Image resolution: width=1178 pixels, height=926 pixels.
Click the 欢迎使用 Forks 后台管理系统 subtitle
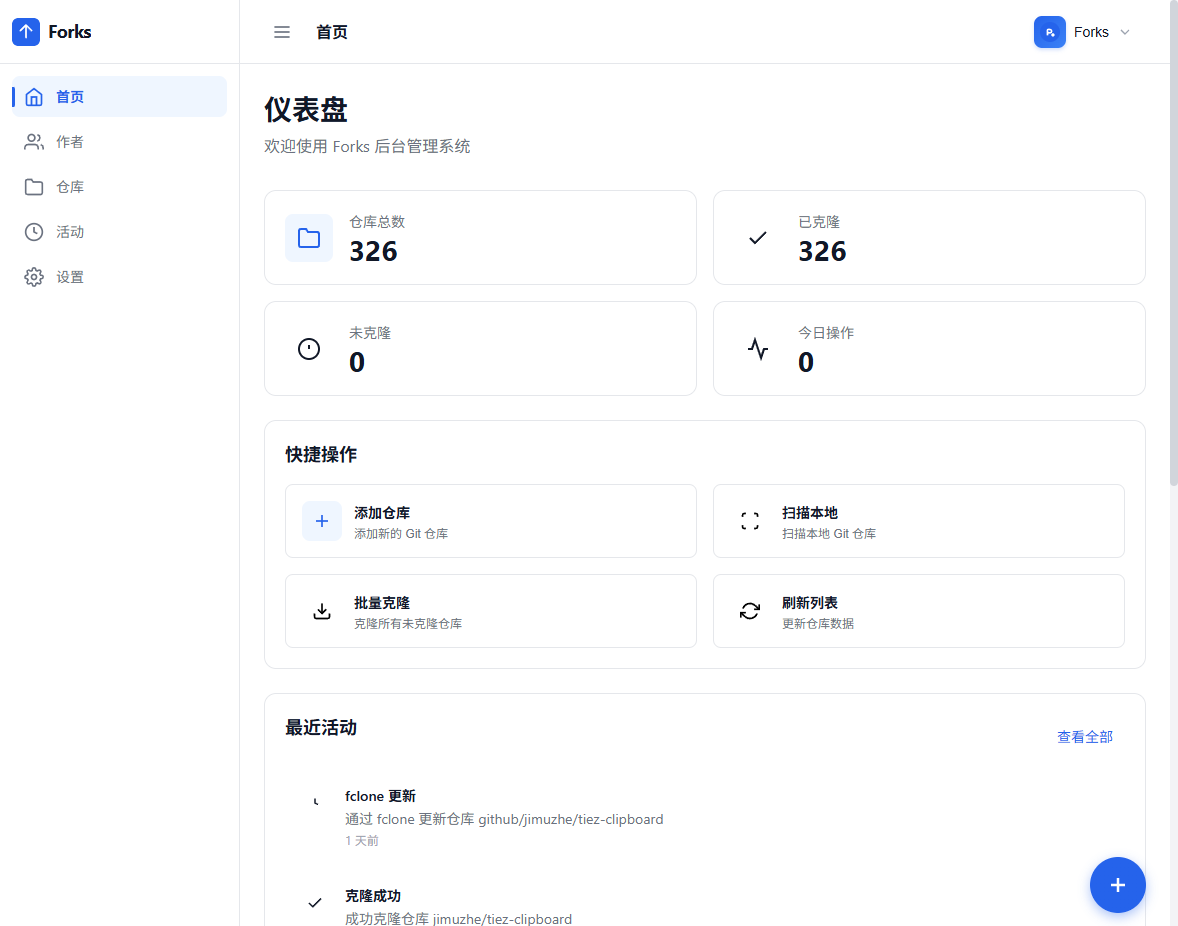click(x=367, y=146)
